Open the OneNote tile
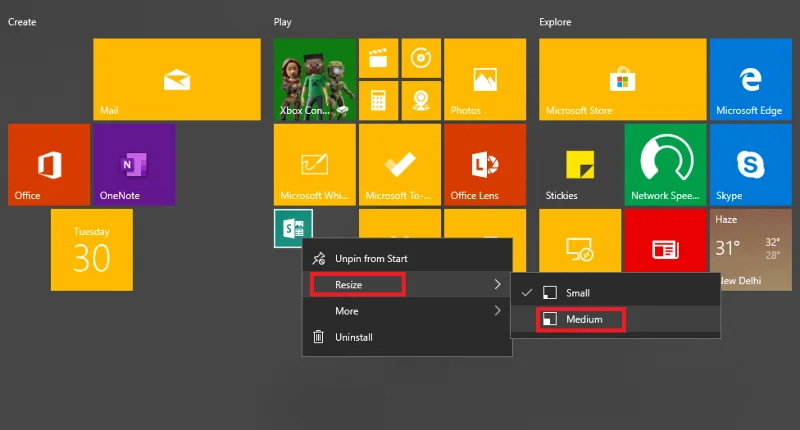The width and height of the screenshot is (800, 430). point(134,165)
